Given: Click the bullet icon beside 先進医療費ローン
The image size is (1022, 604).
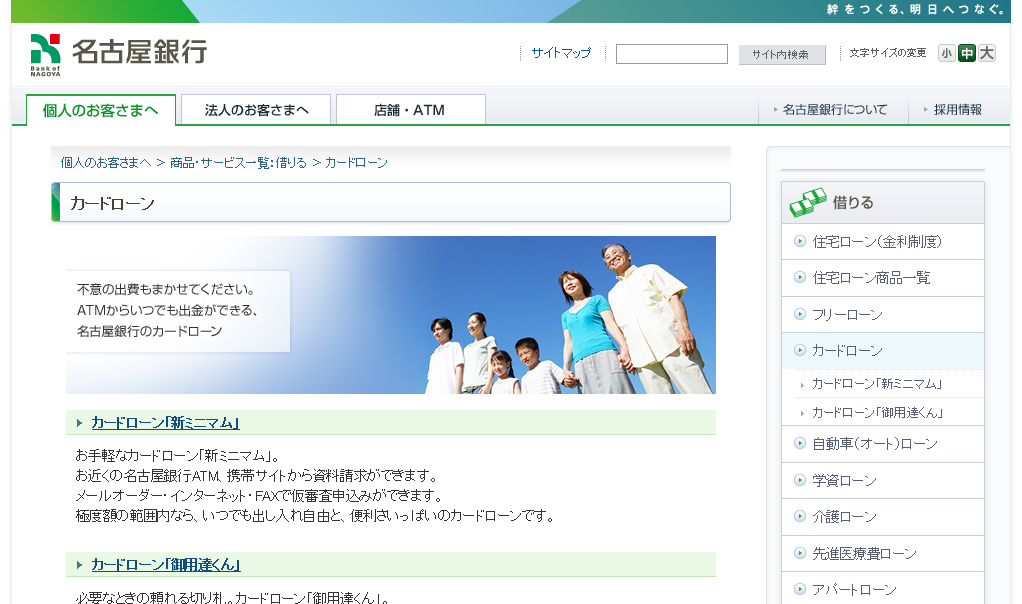Looking at the screenshot, I should click(x=800, y=553).
